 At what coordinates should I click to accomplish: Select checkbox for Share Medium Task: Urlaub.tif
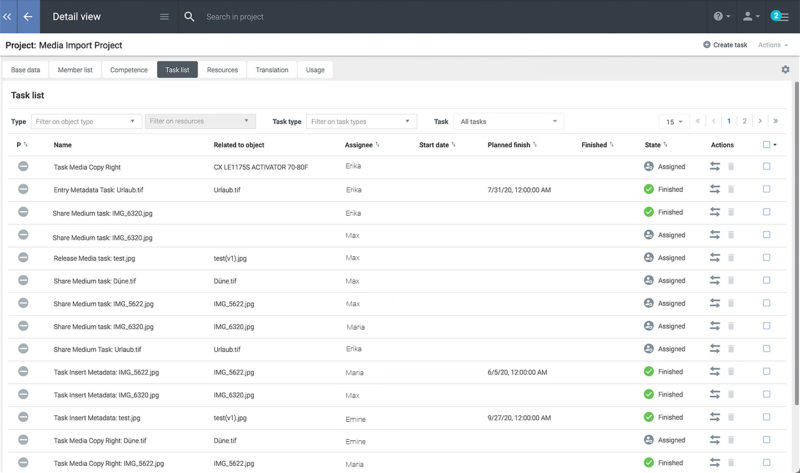click(766, 349)
